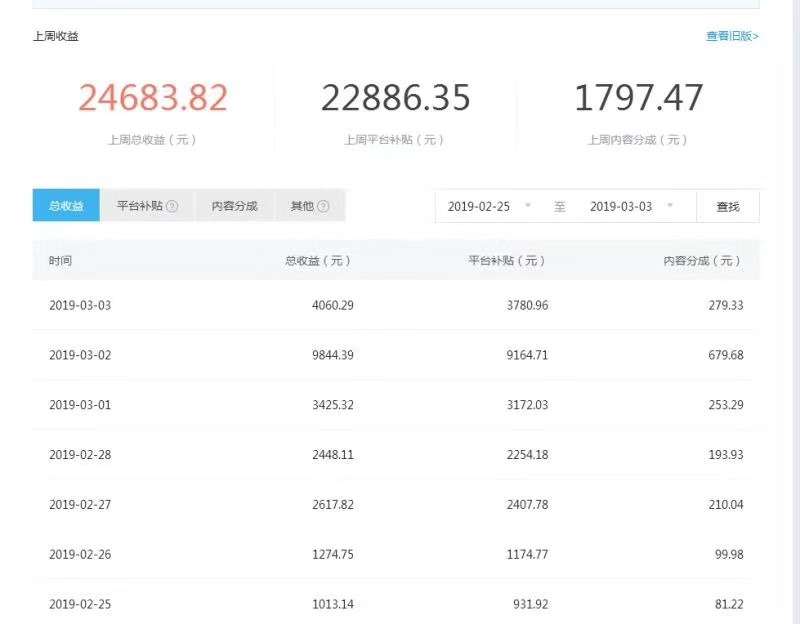Viewport: 800px width, 624px height.
Task: Open the 其他 tab
Action: coord(310,206)
